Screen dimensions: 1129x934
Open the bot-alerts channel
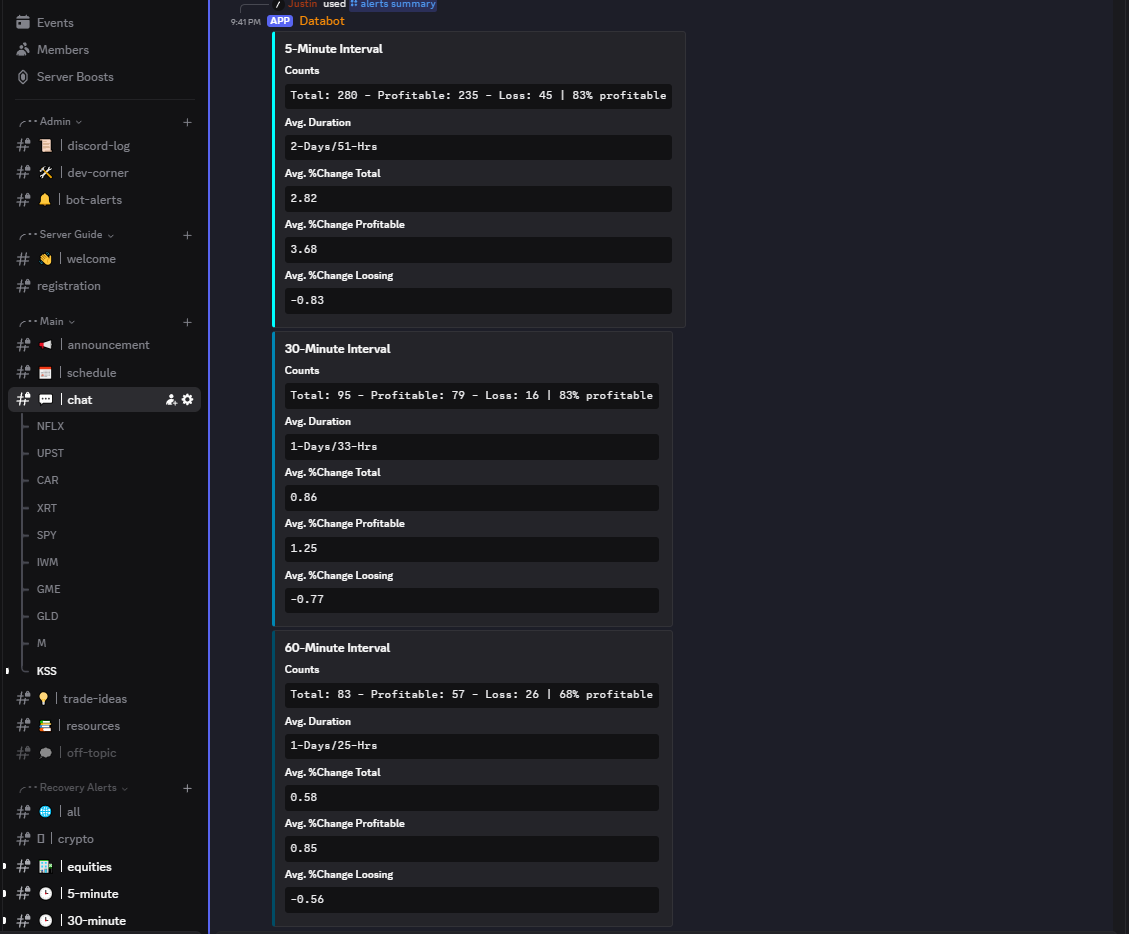pyautogui.click(x=93, y=200)
